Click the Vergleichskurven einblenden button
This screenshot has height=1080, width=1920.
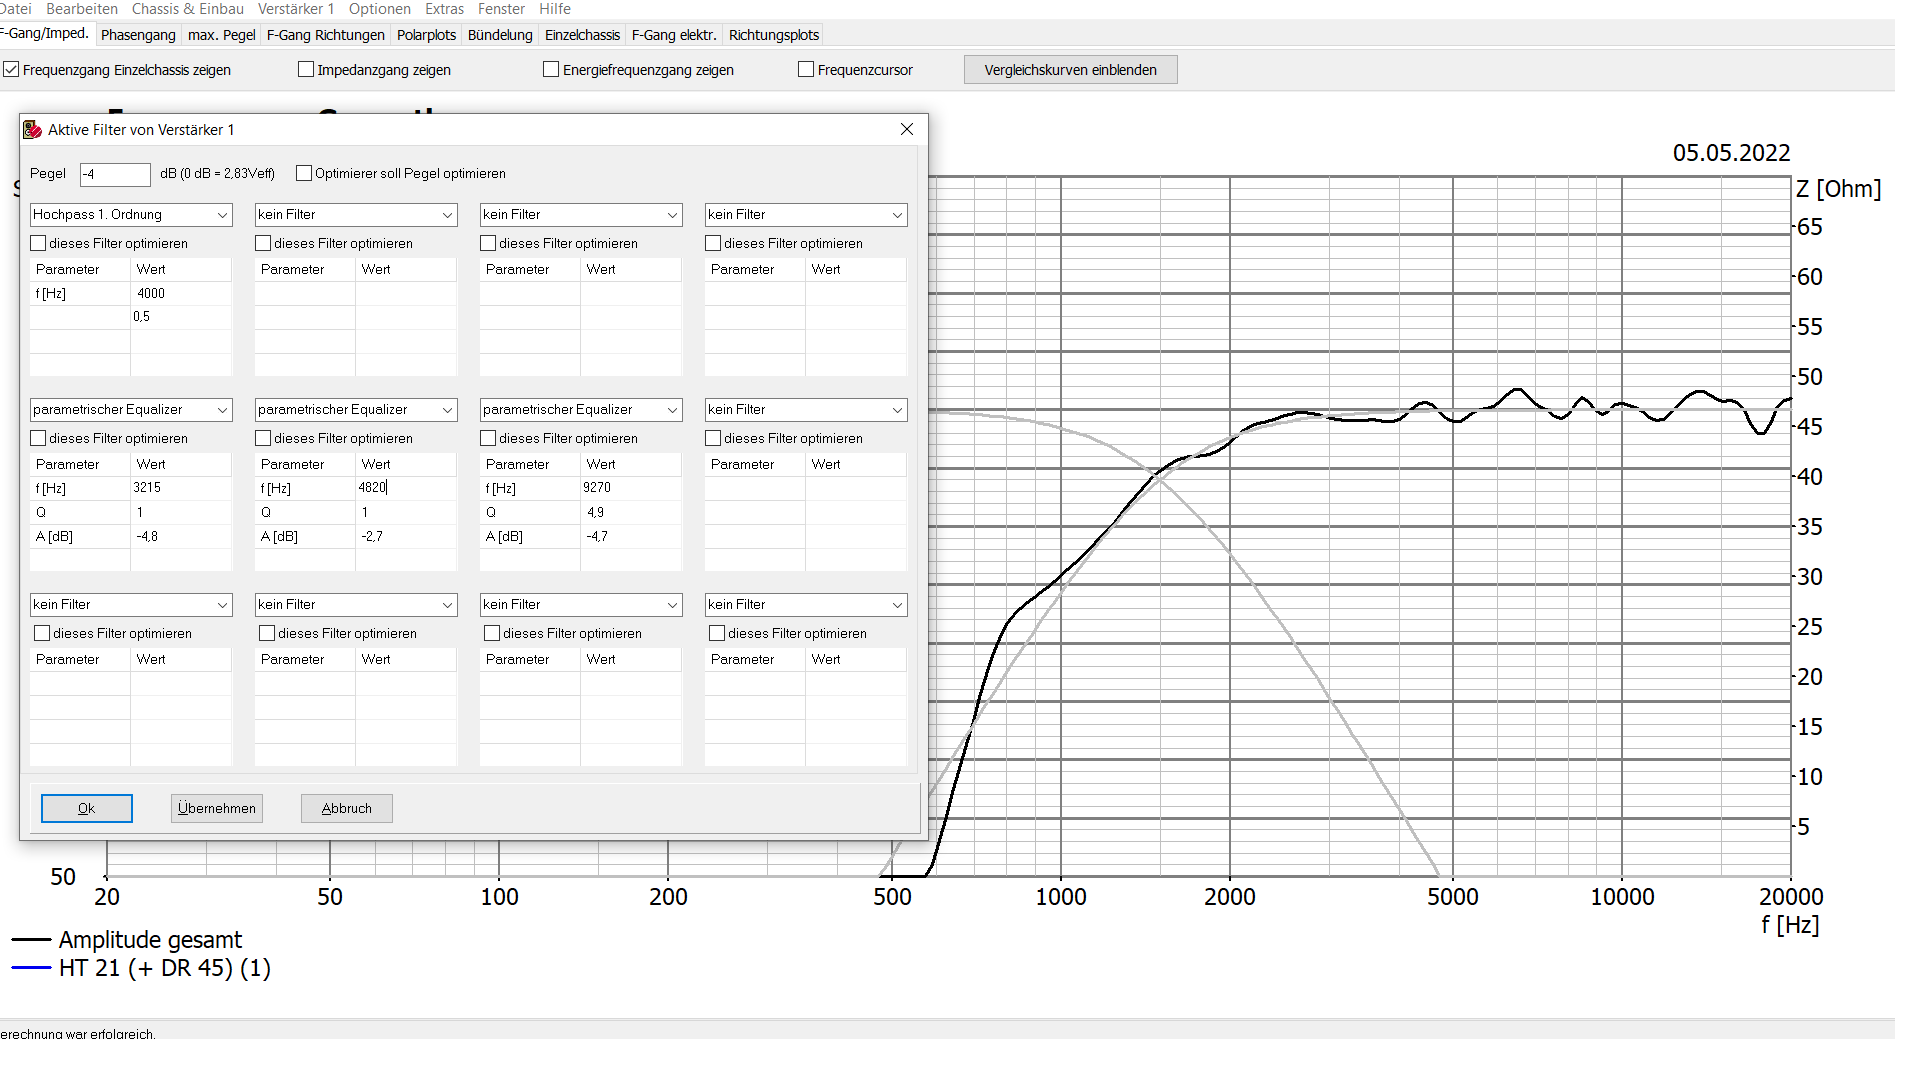[x=1071, y=70]
